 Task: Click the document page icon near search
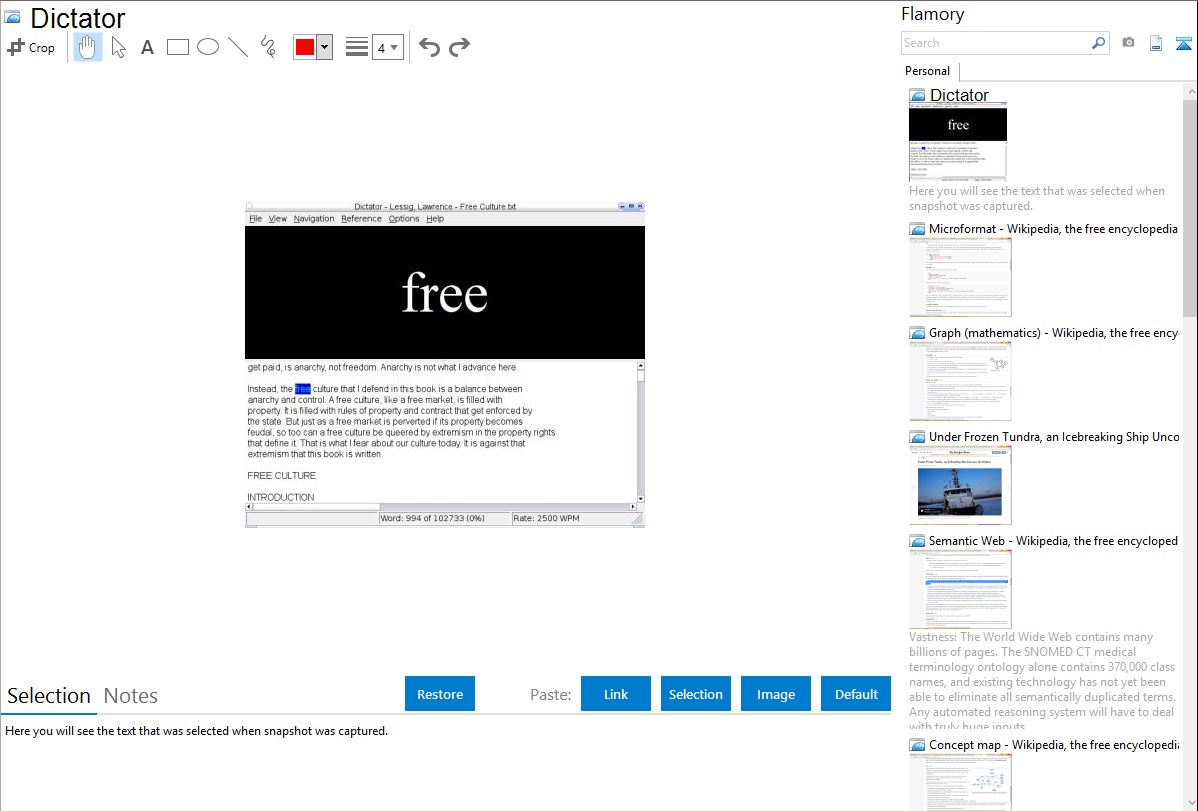(x=1156, y=43)
